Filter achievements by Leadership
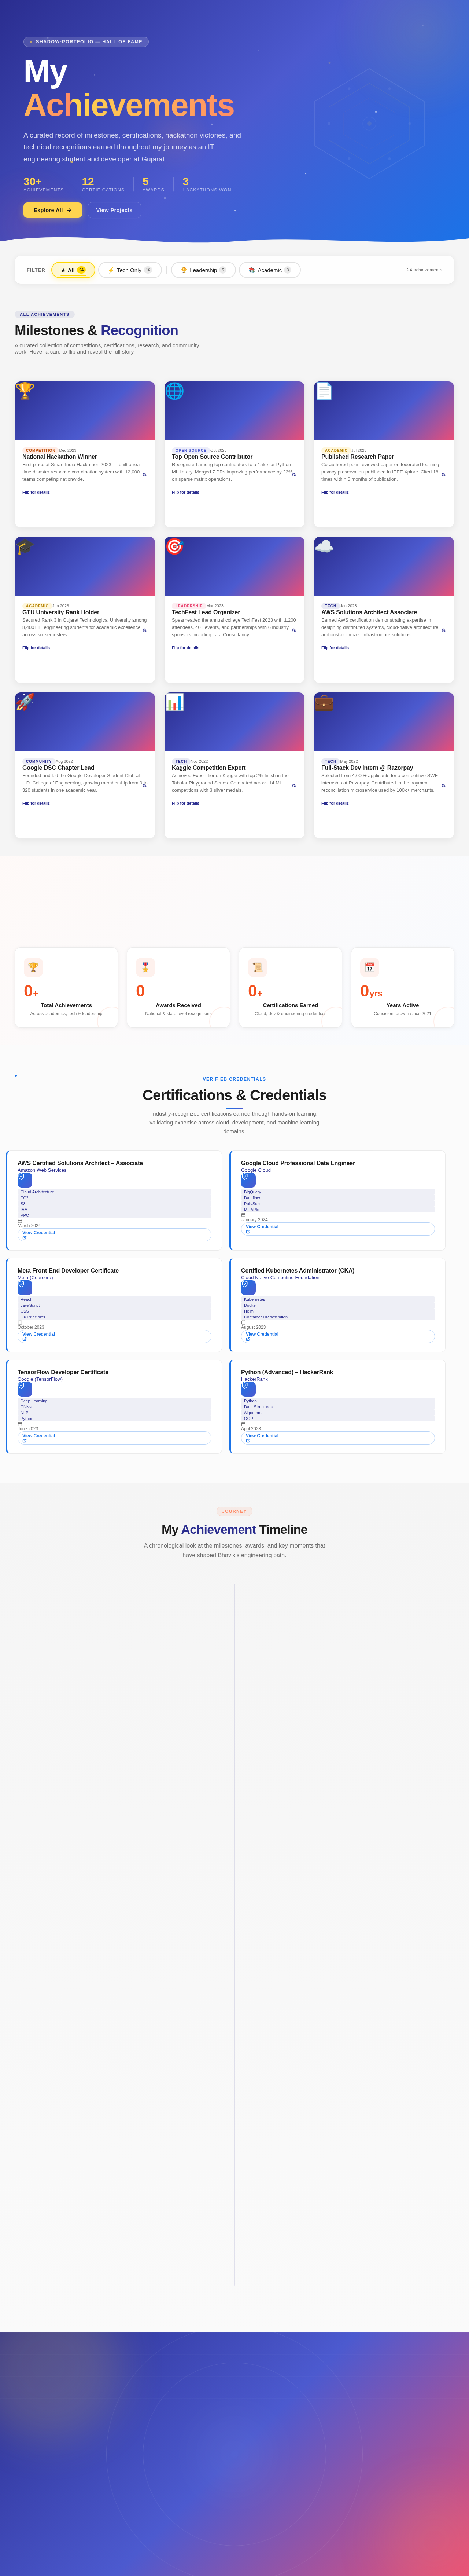The height and width of the screenshot is (2576, 469). (203, 270)
